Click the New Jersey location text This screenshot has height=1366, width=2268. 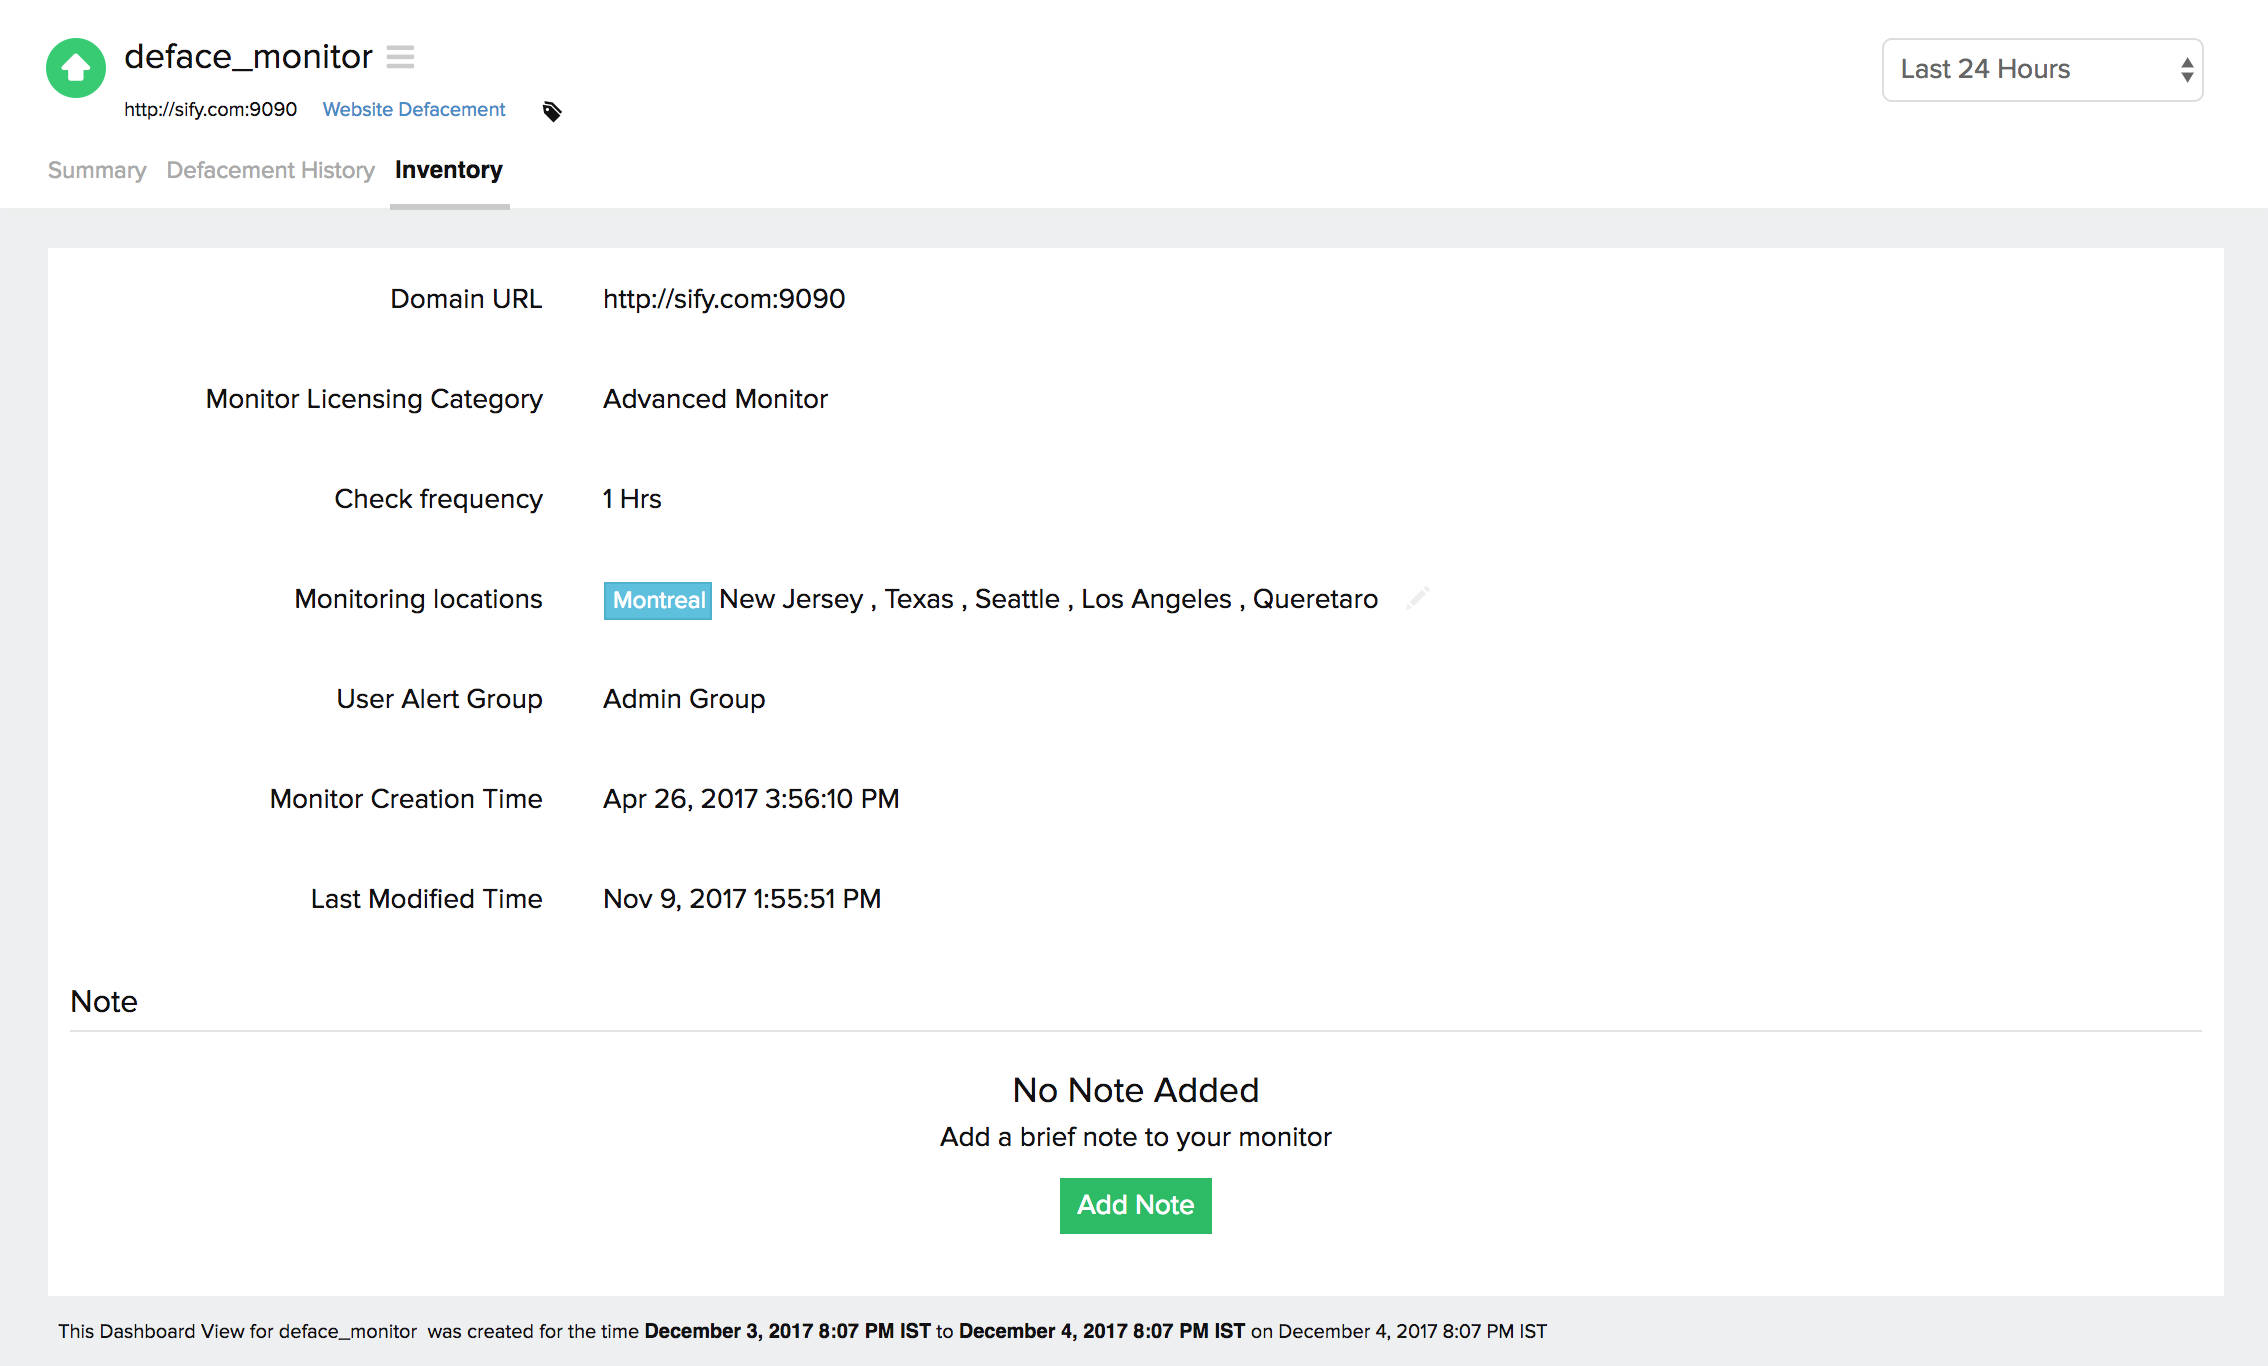[x=790, y=599]
